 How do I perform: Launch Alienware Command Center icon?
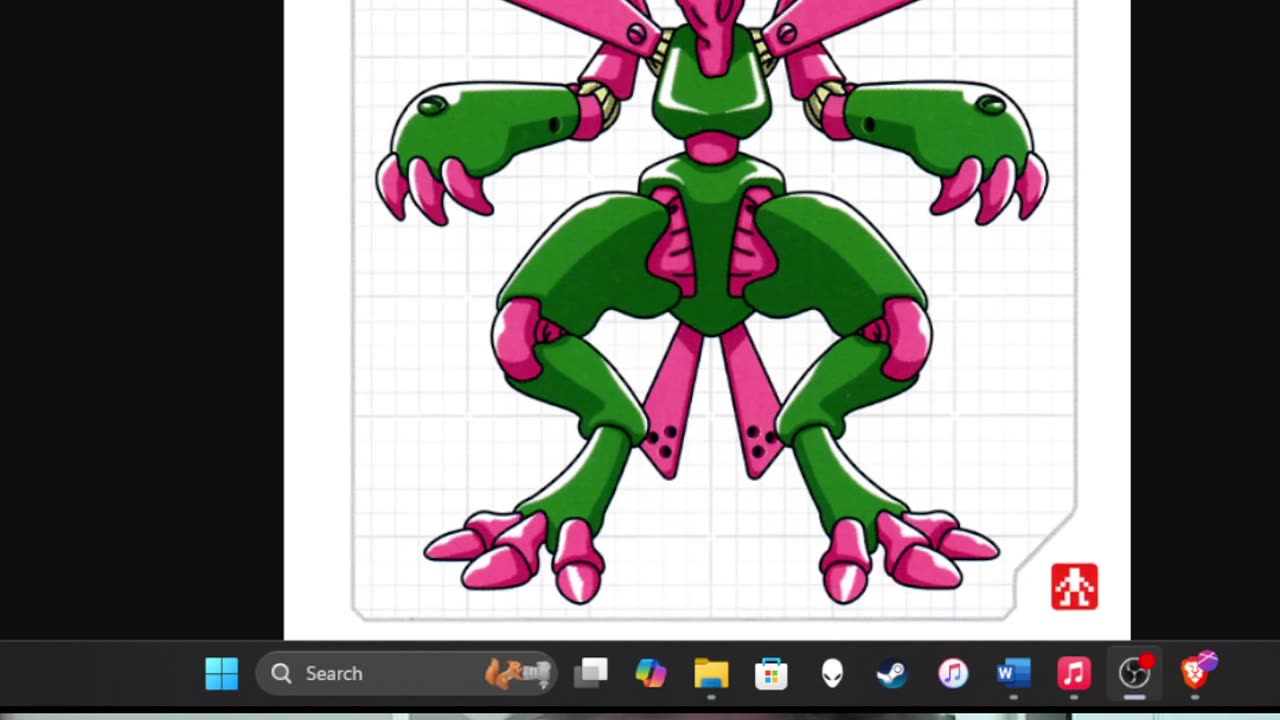[x=832, y=673]
